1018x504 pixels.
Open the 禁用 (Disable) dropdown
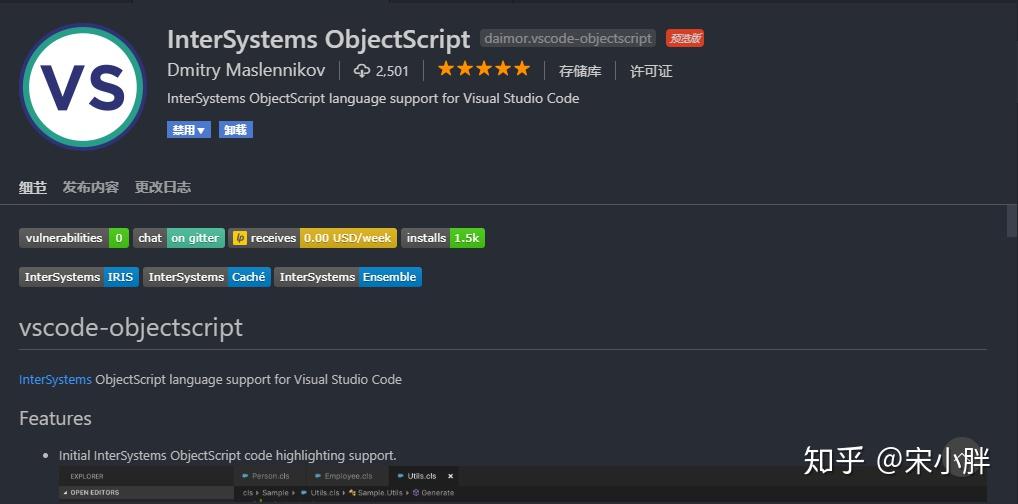[x=189, y=130]
